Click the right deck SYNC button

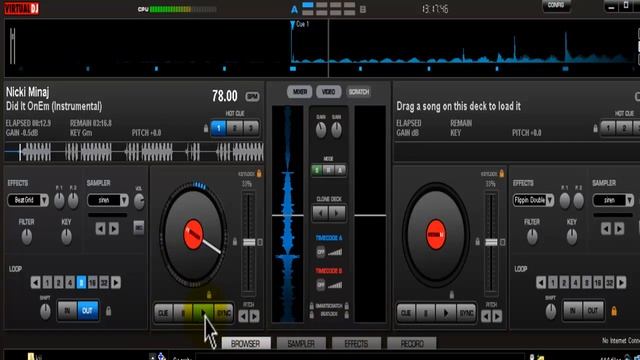(466, 313)
